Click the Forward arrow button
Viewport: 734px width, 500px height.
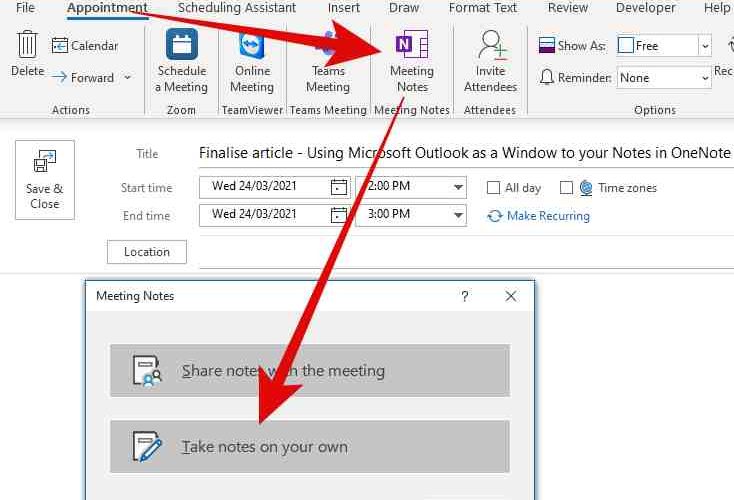[x=83, y=78]
